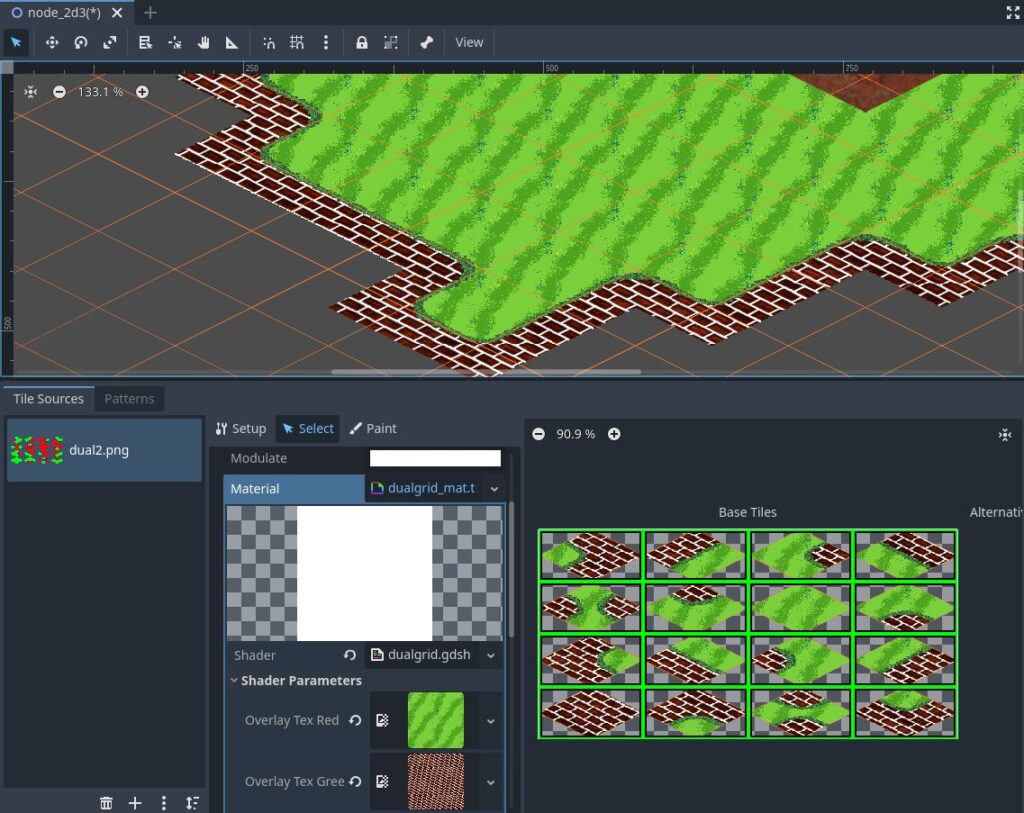Open the skeleton options bone menu

click(428, 42)
